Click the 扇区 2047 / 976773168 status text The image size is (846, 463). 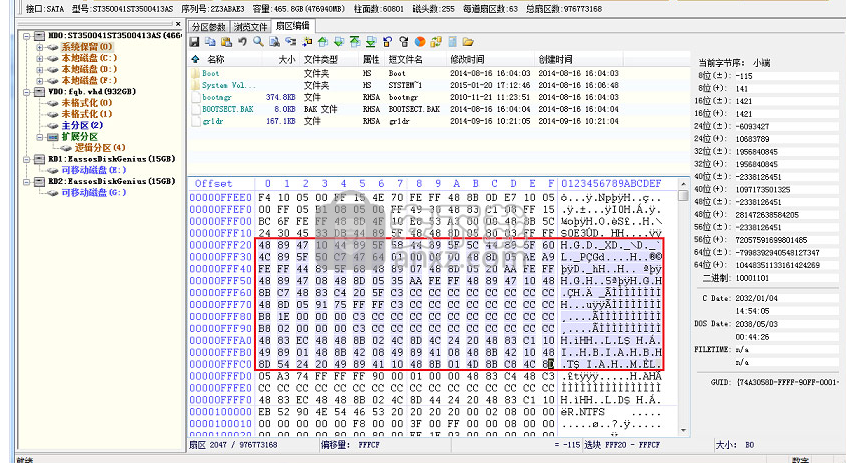(233, 445)
